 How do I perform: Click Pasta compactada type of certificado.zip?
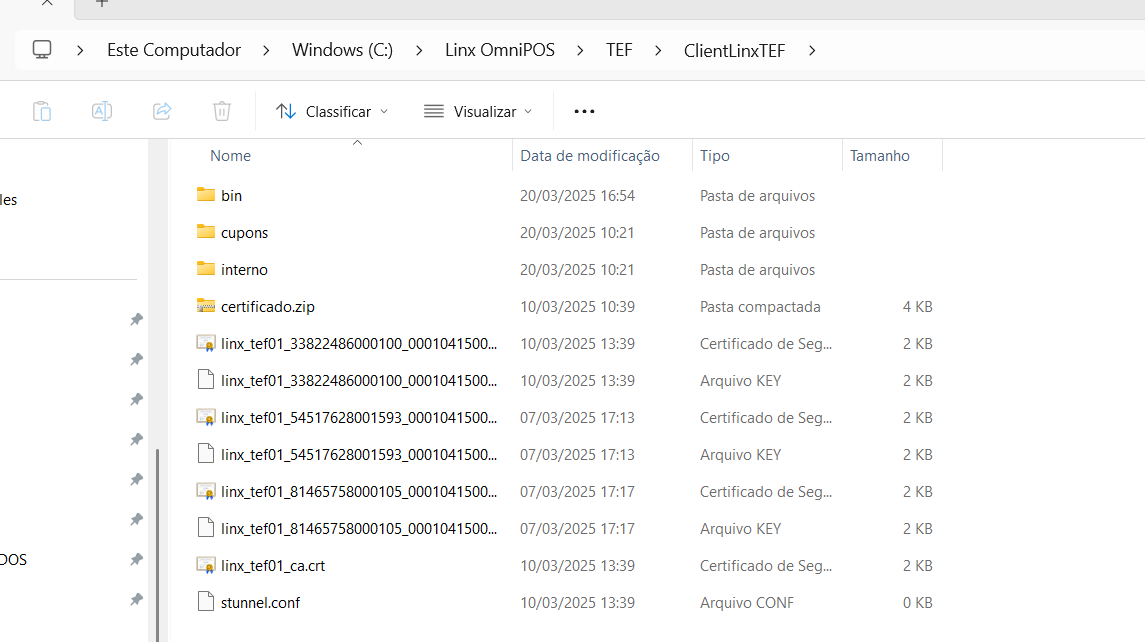(x=760, y=307)
